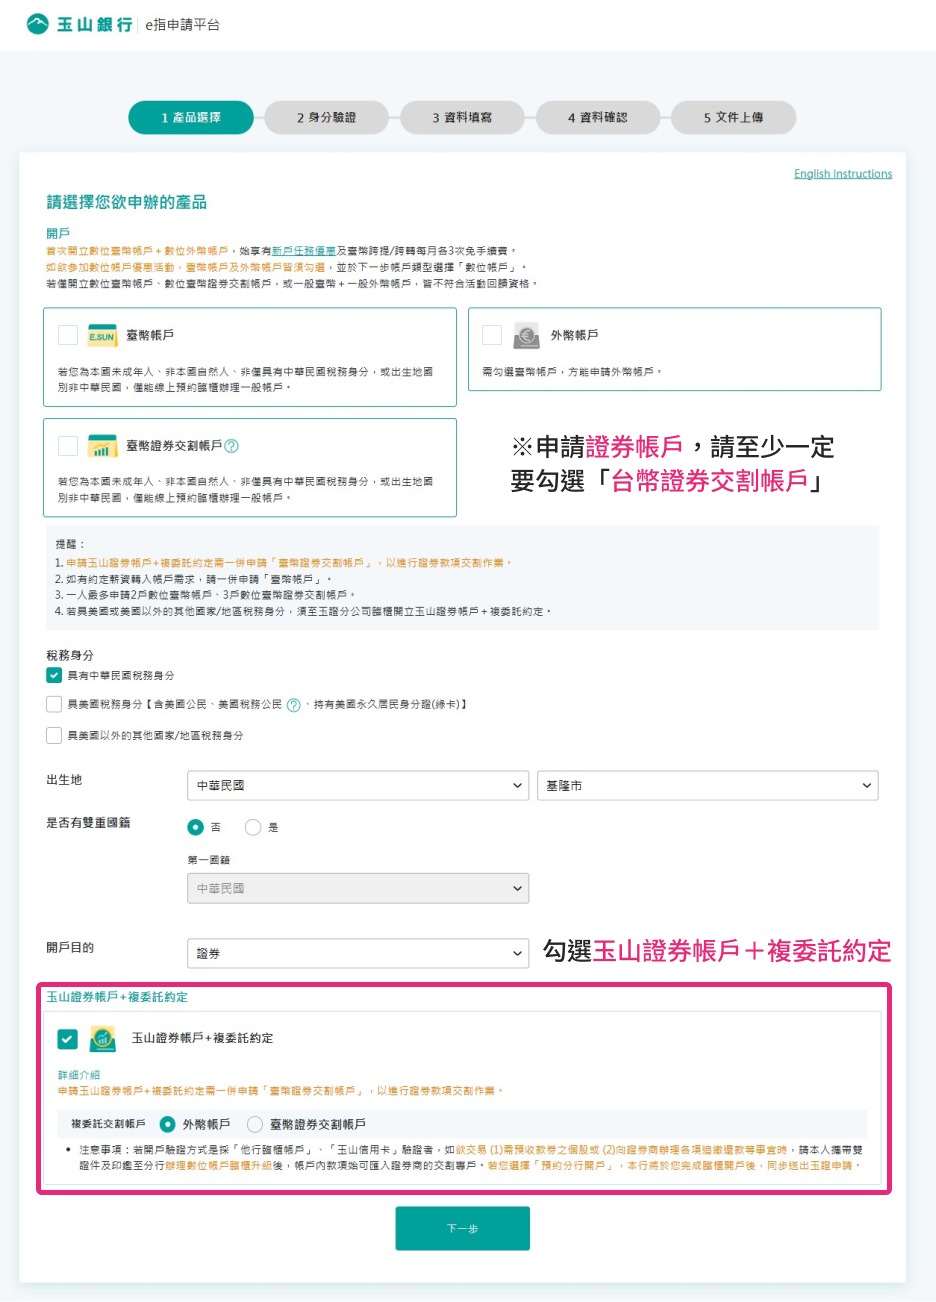The width and height of the screenshot is (936, 1302).
Task: Click the 臺幣帳戶 E.SUN card icon
Action: tap(102, 336)
